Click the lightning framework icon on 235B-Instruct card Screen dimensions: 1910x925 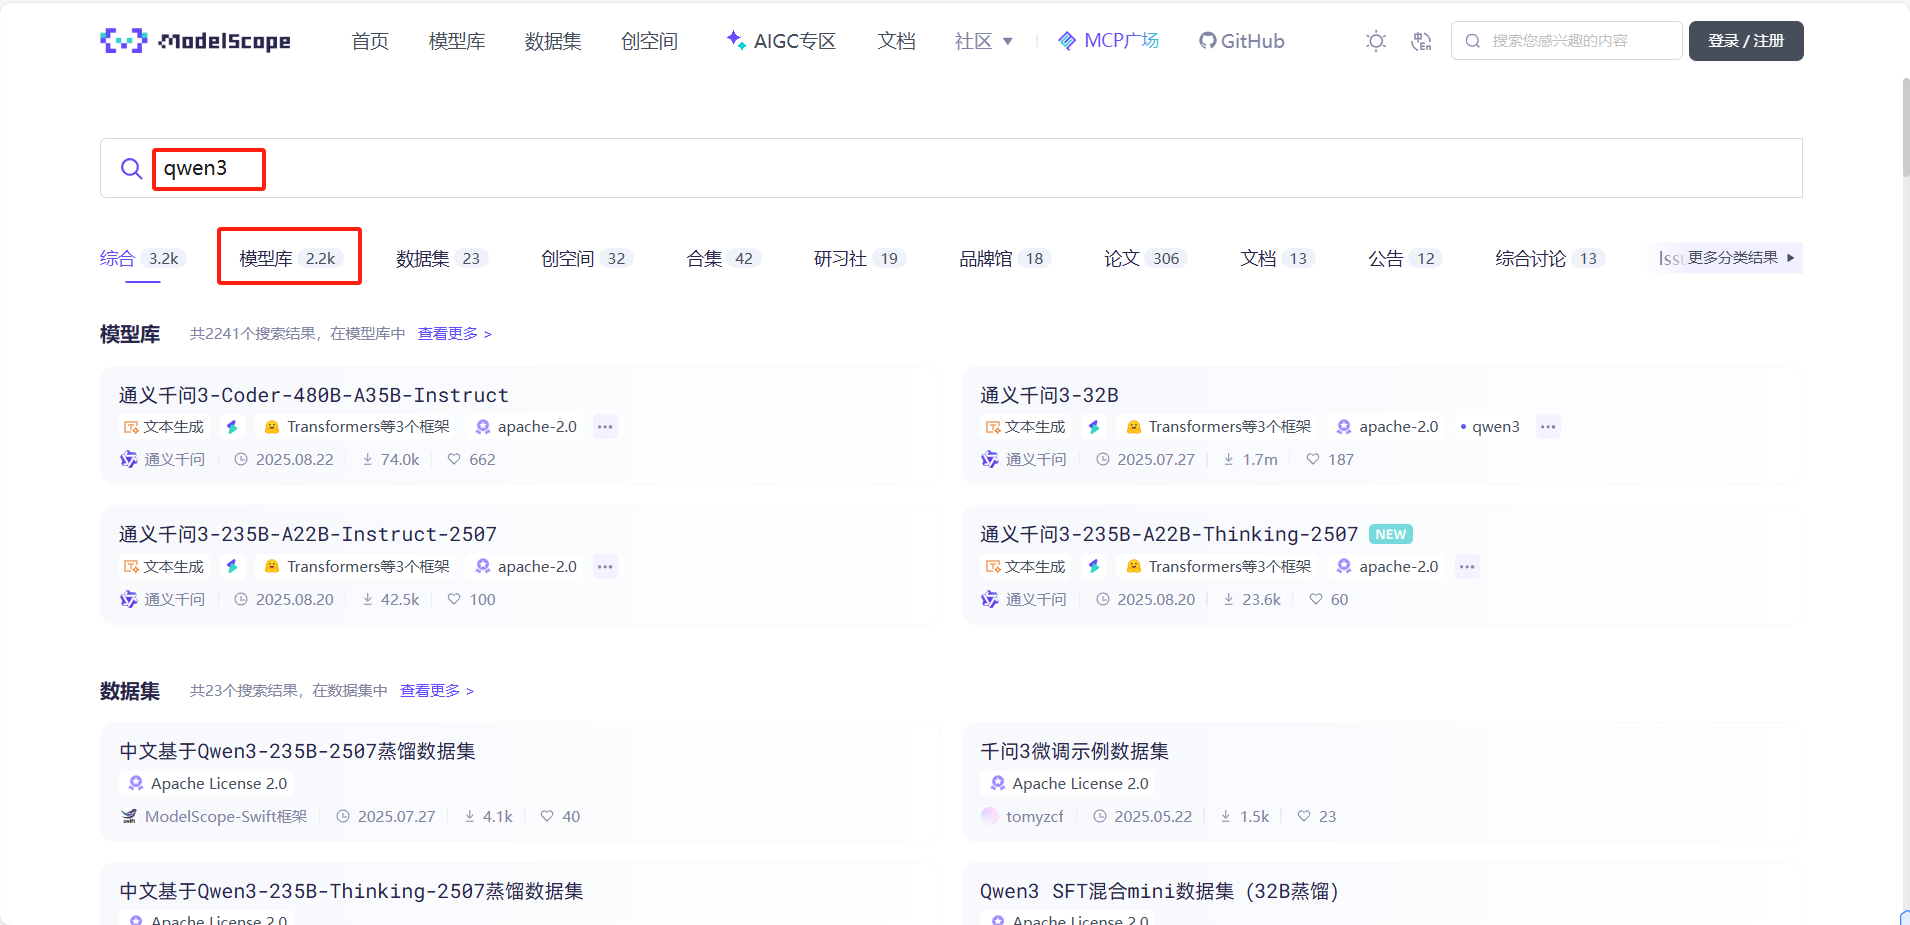[231, 566]
